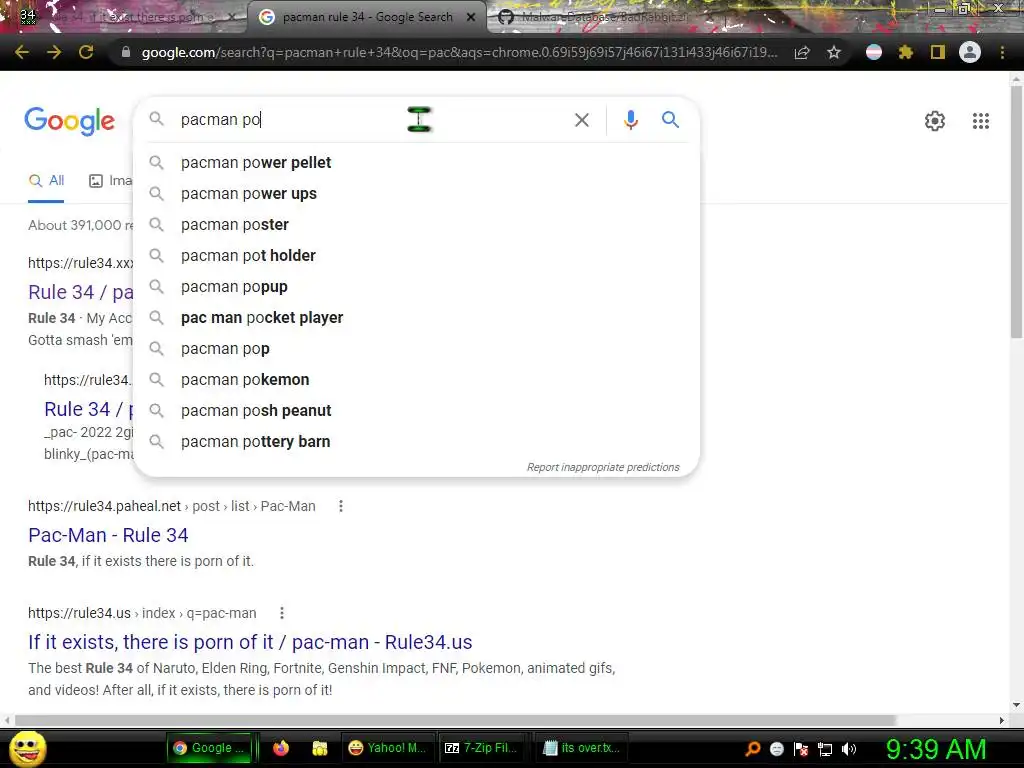Click the flag notification tray icon
The image size is (1024, 768).
(801, 749)
